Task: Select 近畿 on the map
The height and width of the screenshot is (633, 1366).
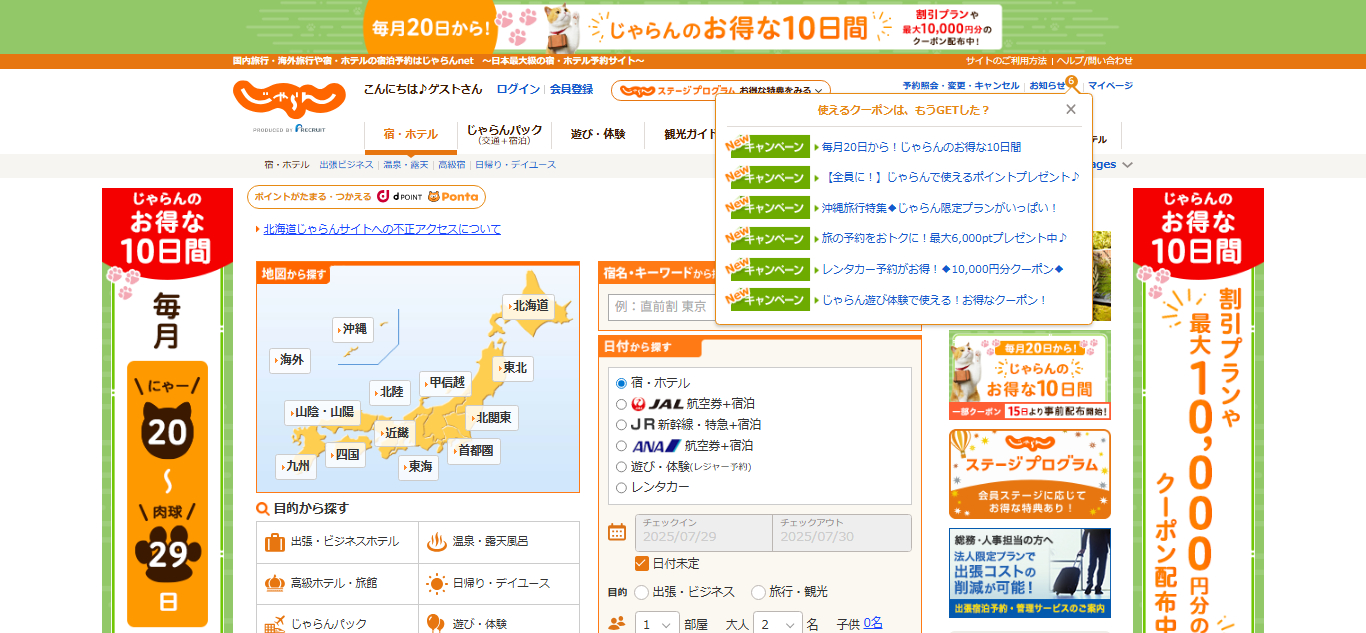Action: coord(395,434)
